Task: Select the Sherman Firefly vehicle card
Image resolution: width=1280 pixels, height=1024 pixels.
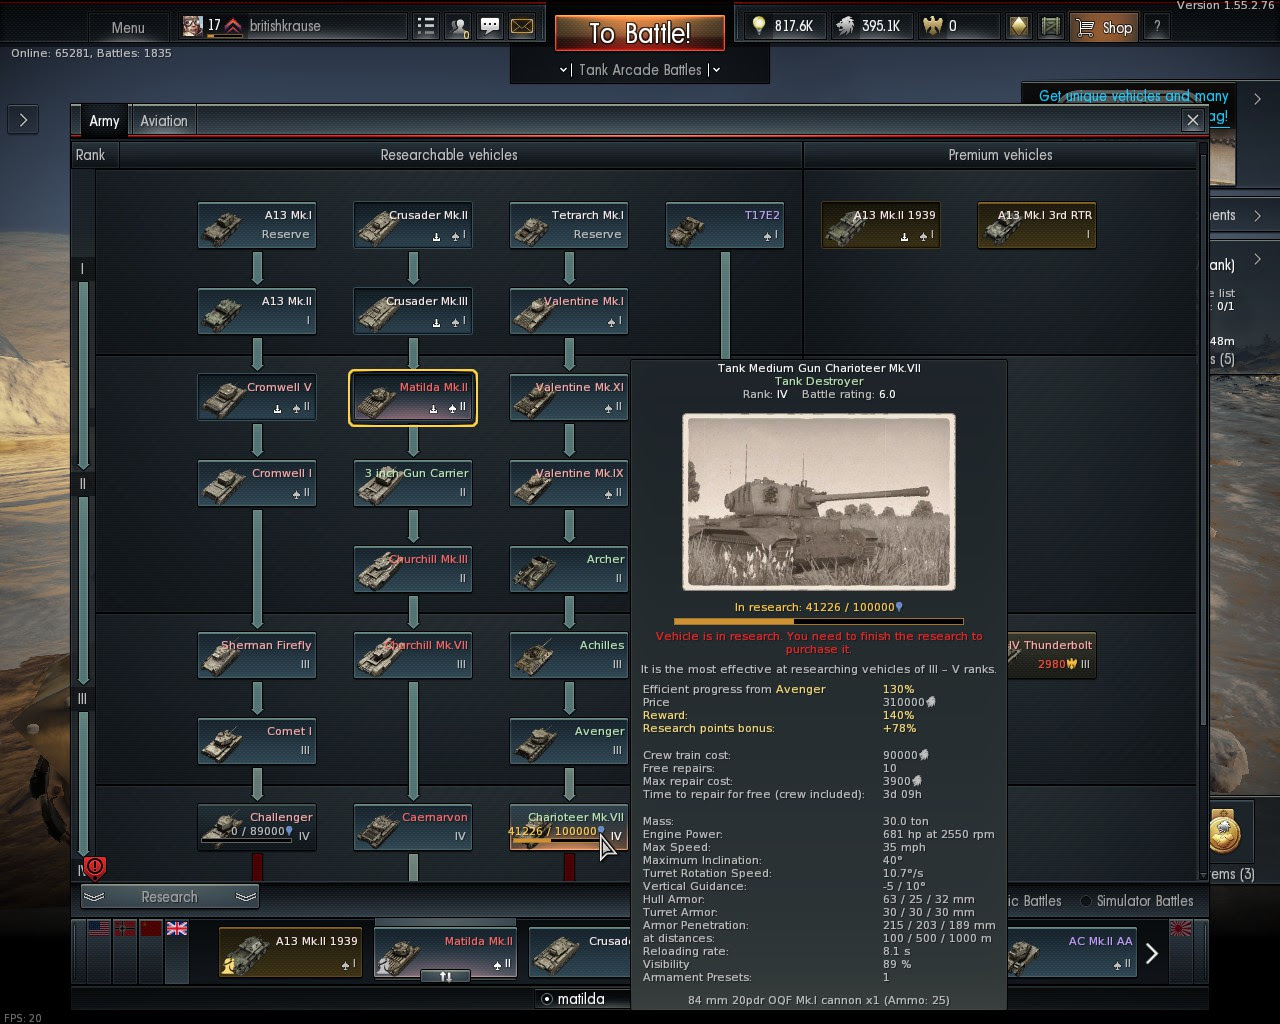Action: (257, 655)
